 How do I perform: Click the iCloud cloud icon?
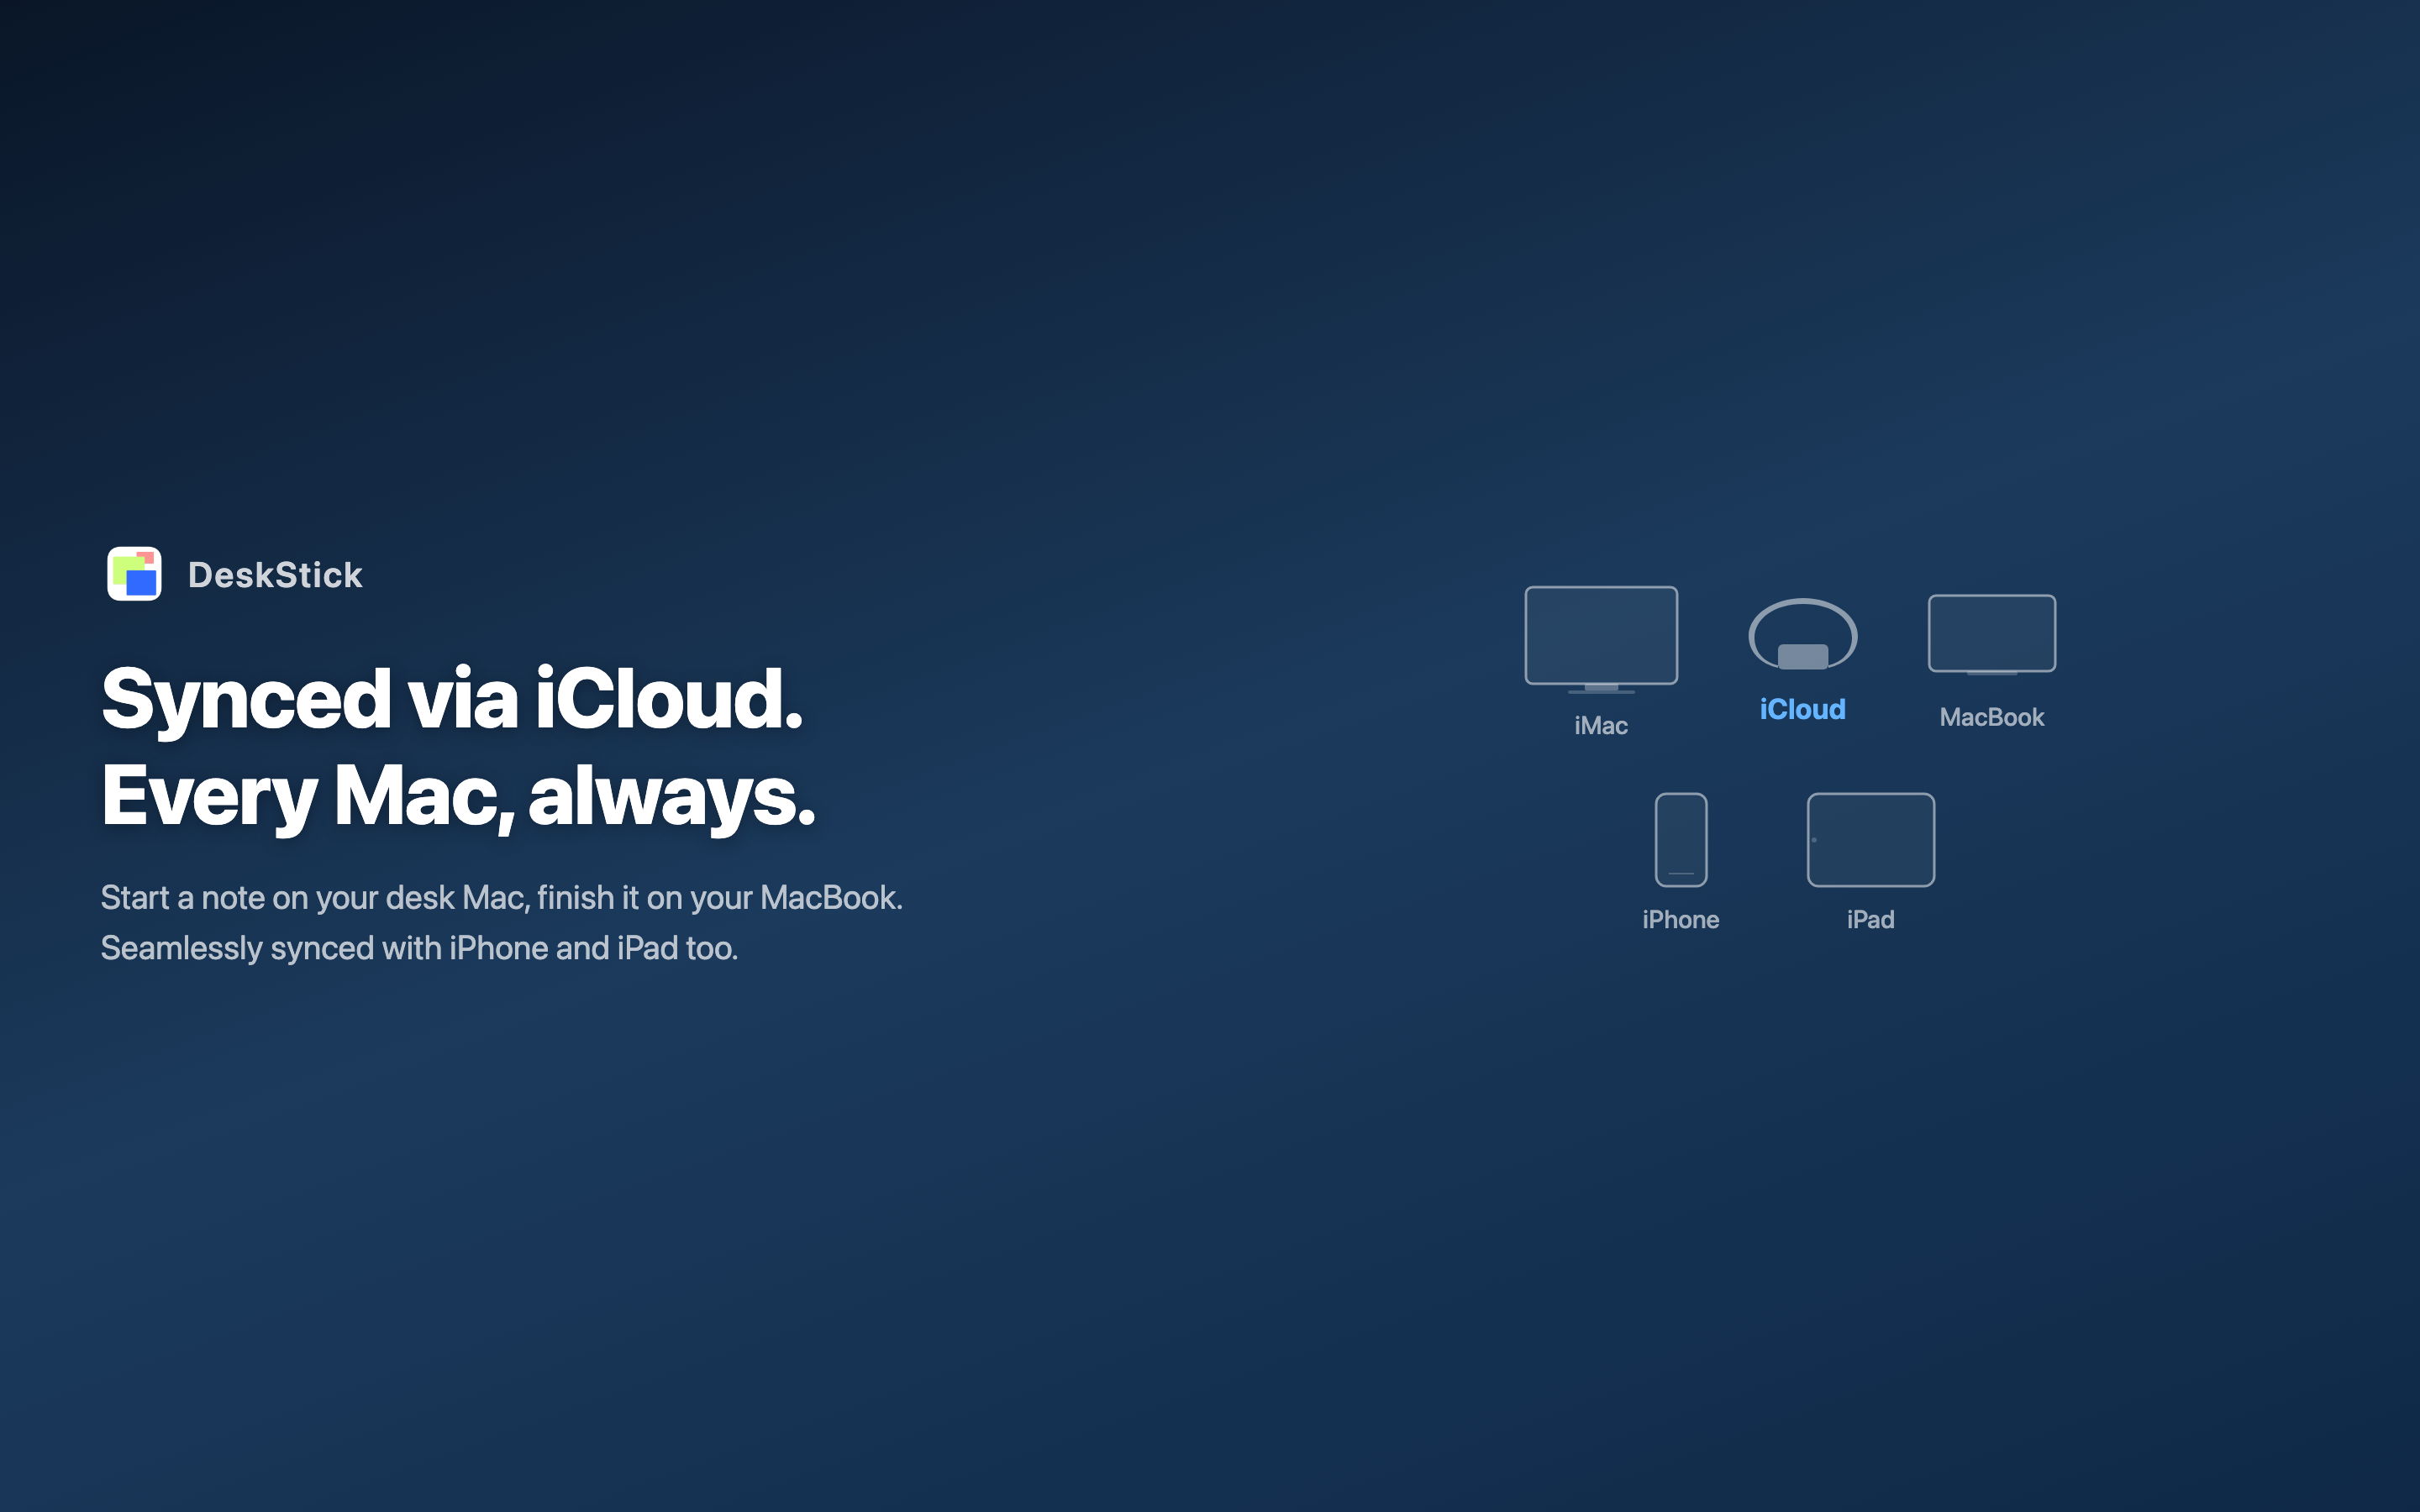[x=1803, y=634]
